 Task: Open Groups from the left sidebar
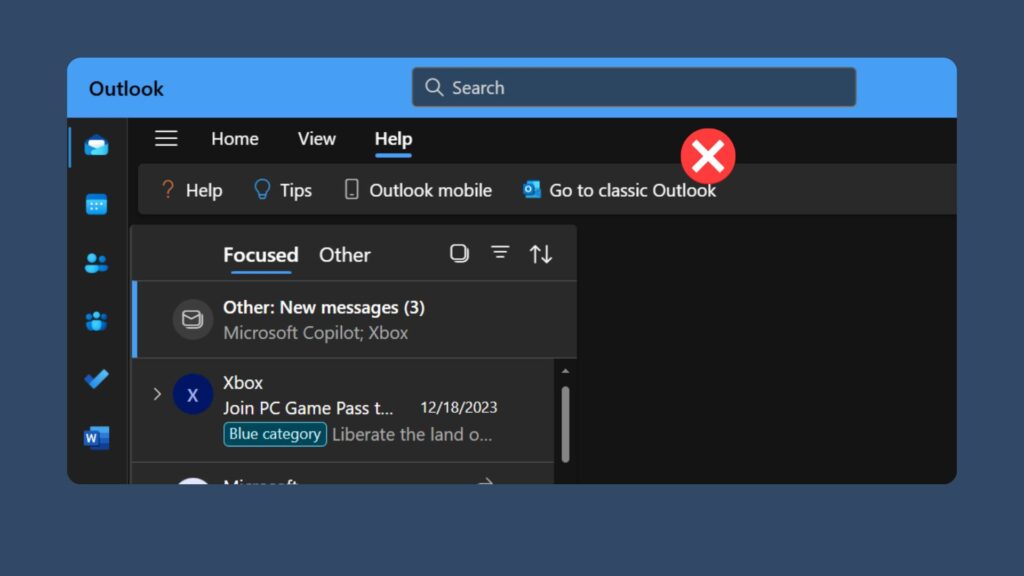pos(96,320)
